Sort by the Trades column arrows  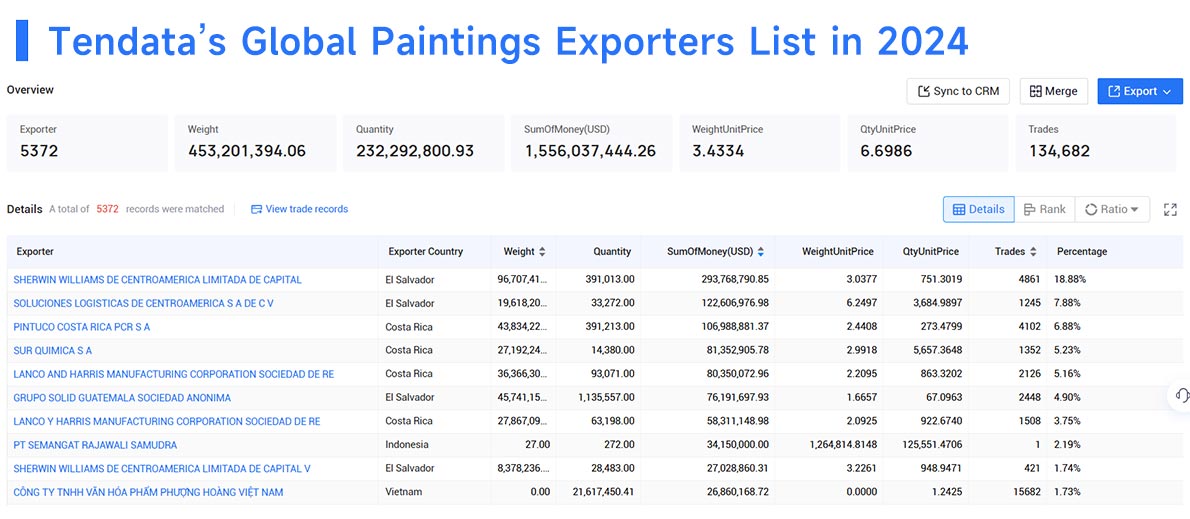1032,251
